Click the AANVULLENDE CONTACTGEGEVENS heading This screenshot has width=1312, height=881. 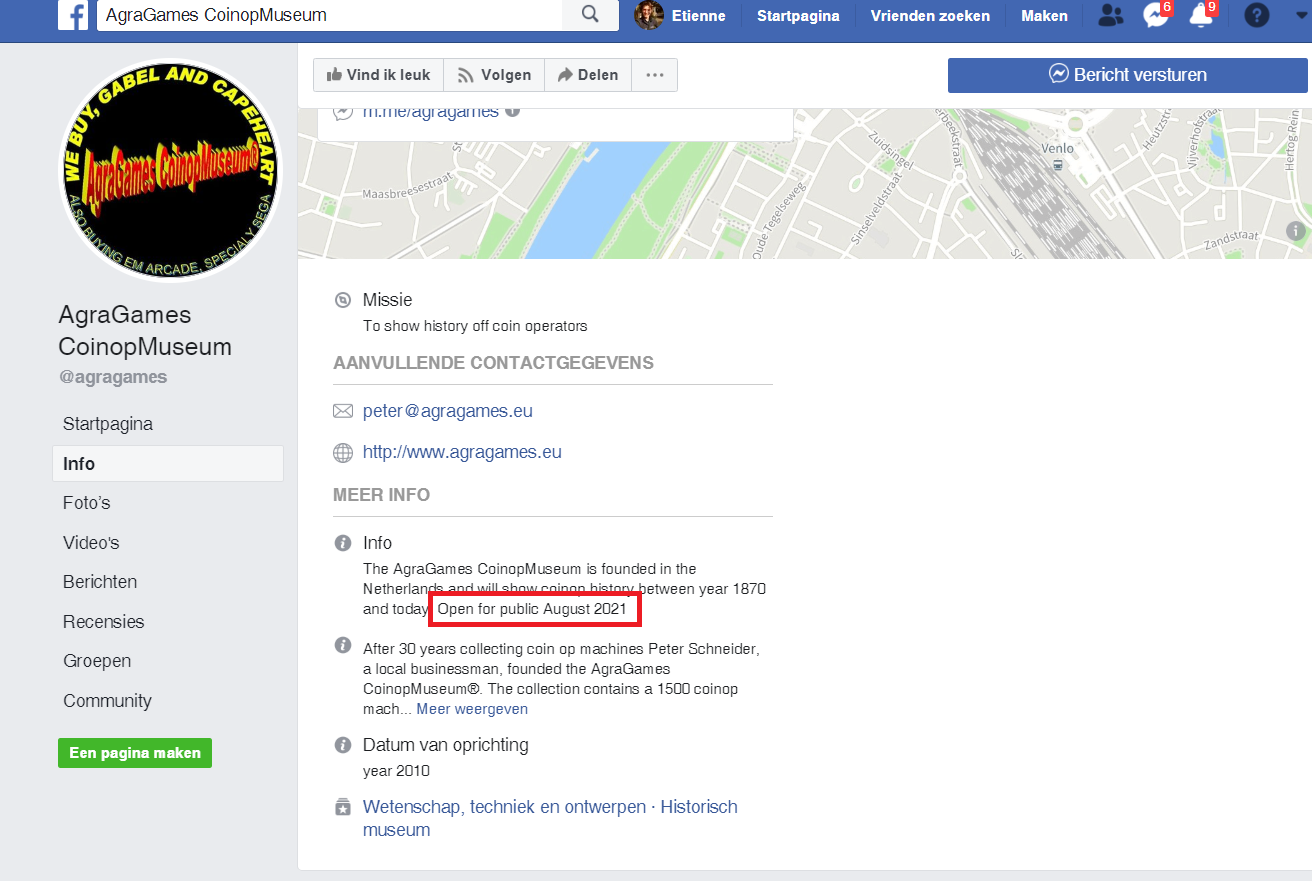click(493, 363)
